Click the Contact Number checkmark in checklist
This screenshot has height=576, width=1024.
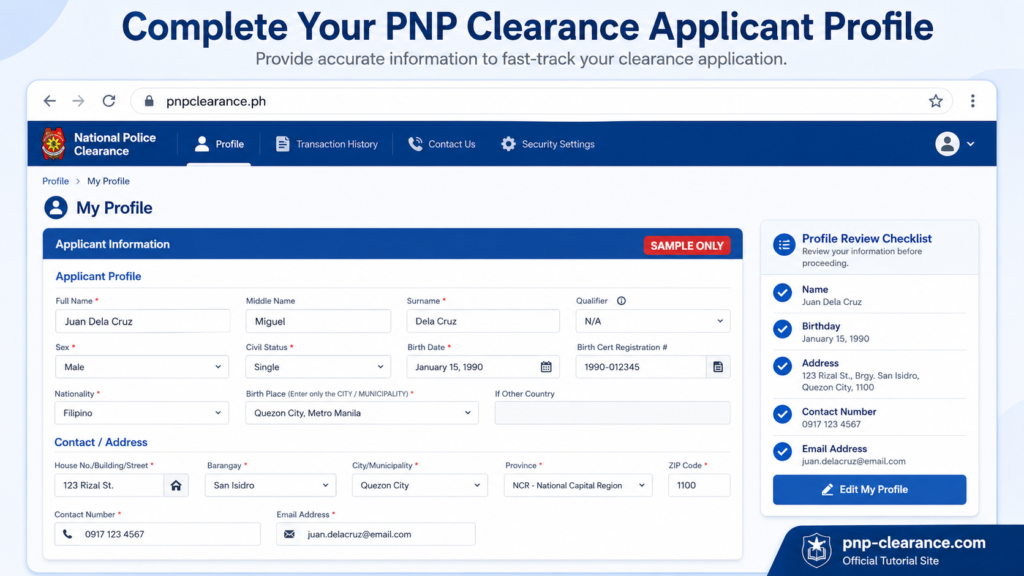pyautogui.click(x=782, y=414)
